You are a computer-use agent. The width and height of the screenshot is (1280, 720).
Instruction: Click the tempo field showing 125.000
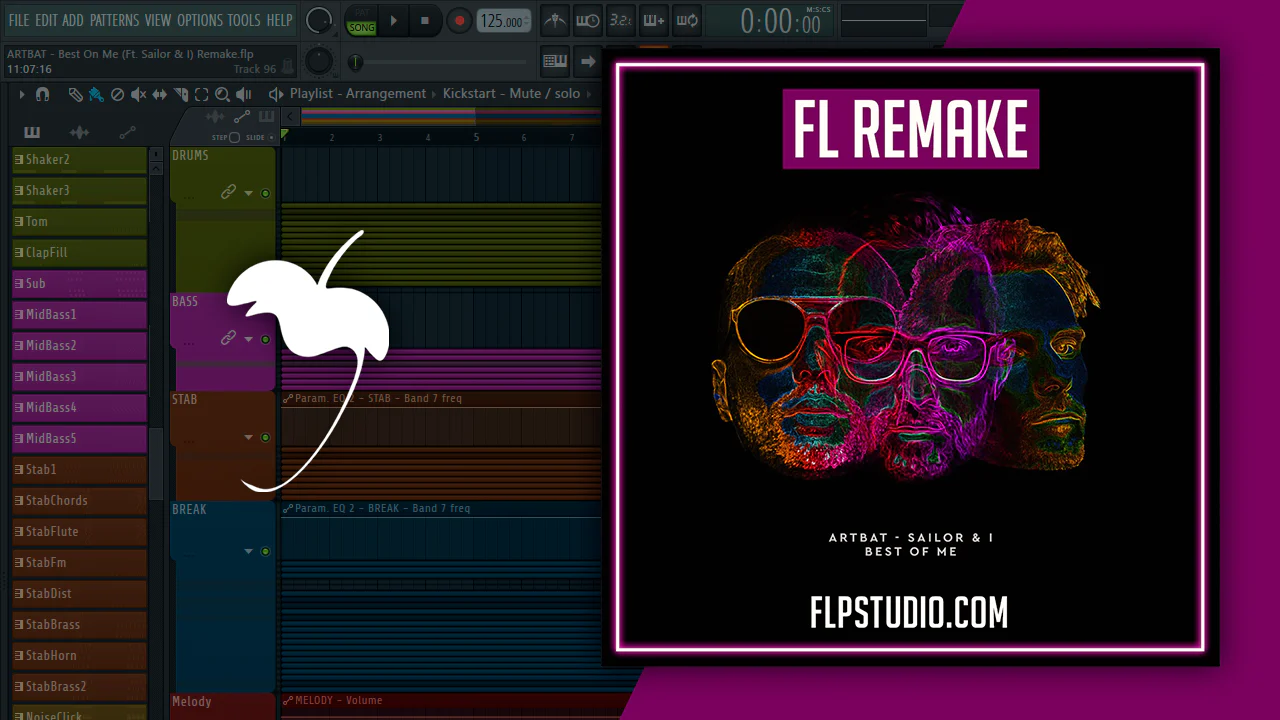[503, 21]
